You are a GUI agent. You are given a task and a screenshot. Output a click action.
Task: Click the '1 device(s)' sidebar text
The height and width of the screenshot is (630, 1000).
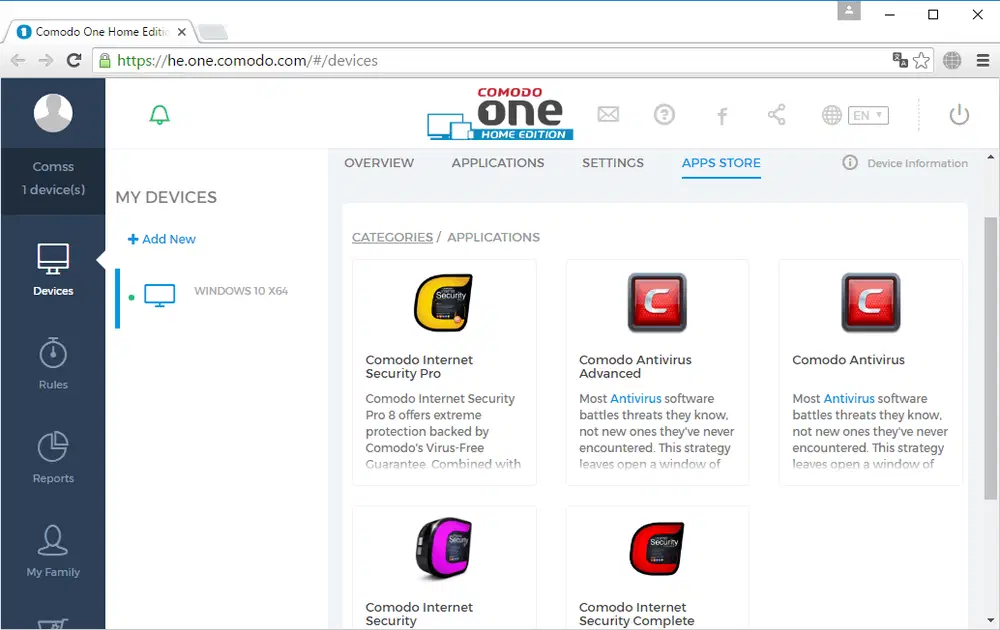[x=53, y=190]
